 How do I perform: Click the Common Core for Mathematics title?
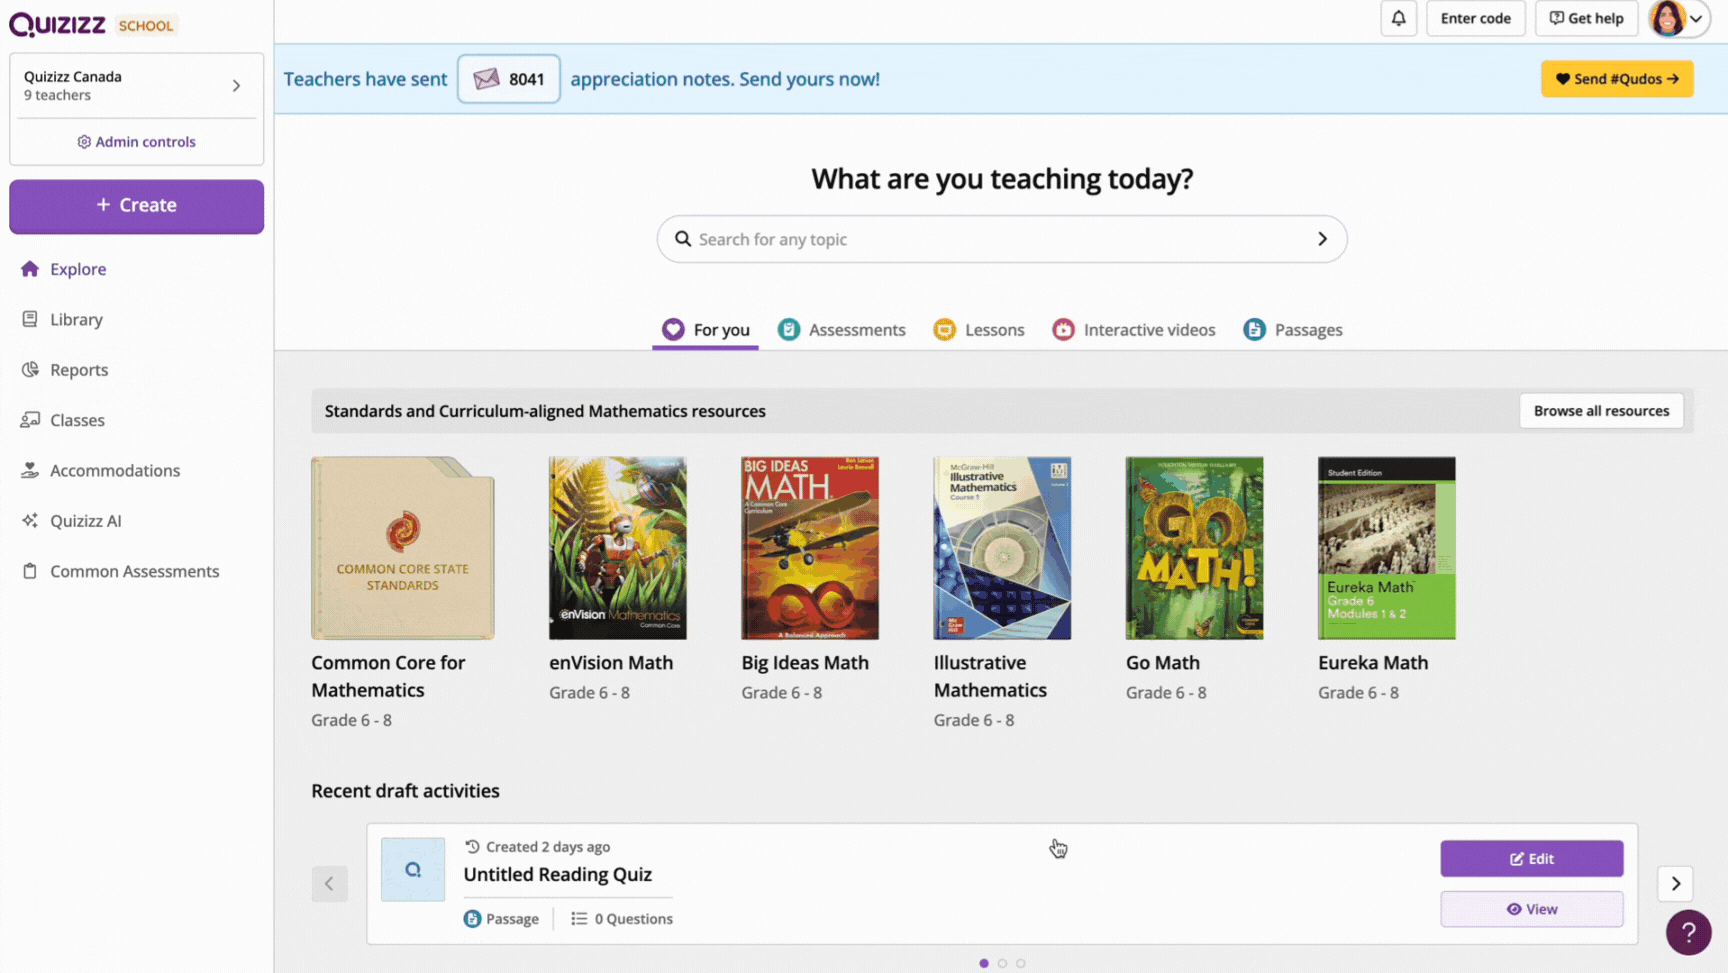pos(388,676)
